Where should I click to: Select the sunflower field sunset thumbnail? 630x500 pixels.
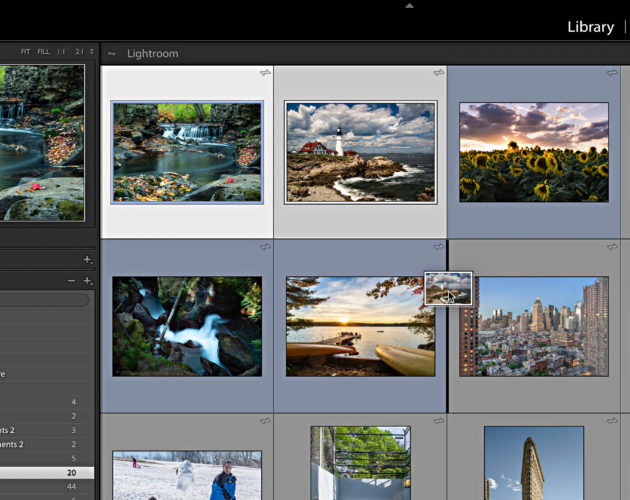[534, 152]
